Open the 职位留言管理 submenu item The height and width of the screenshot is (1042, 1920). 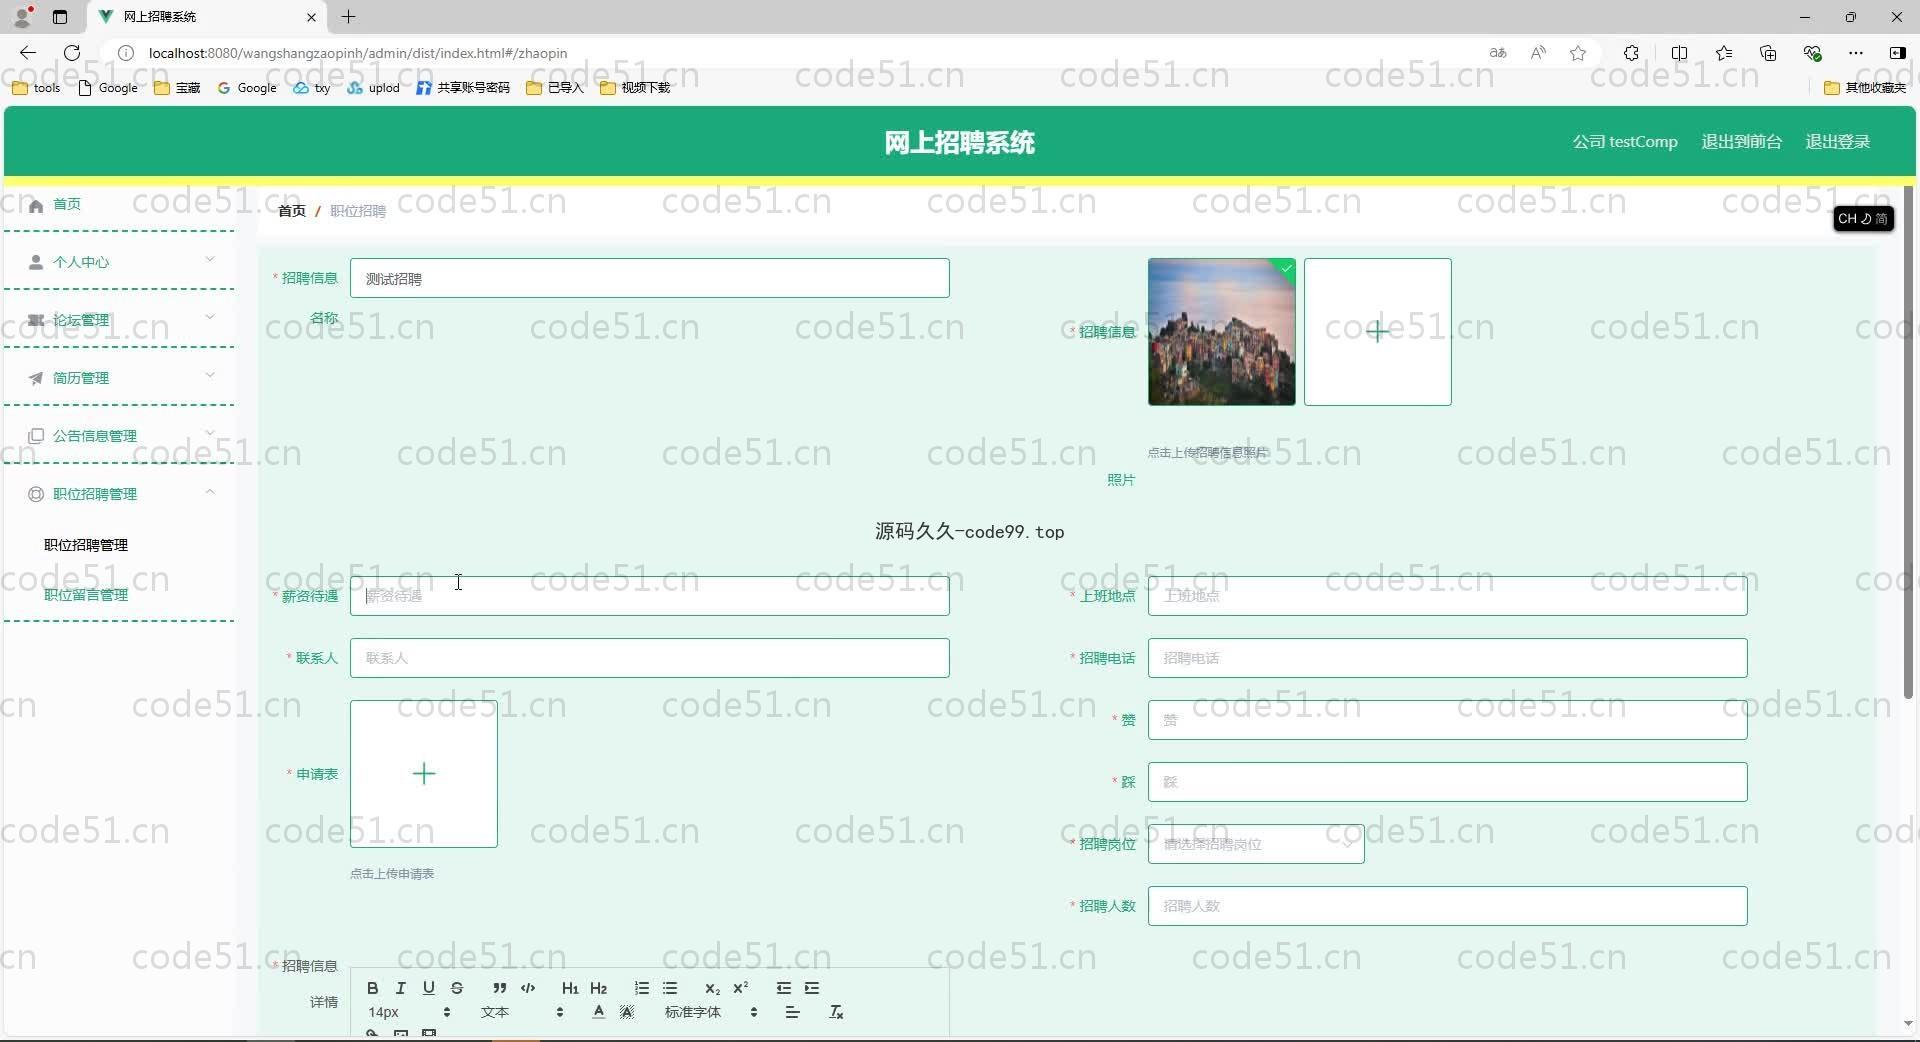coord(86,595)
